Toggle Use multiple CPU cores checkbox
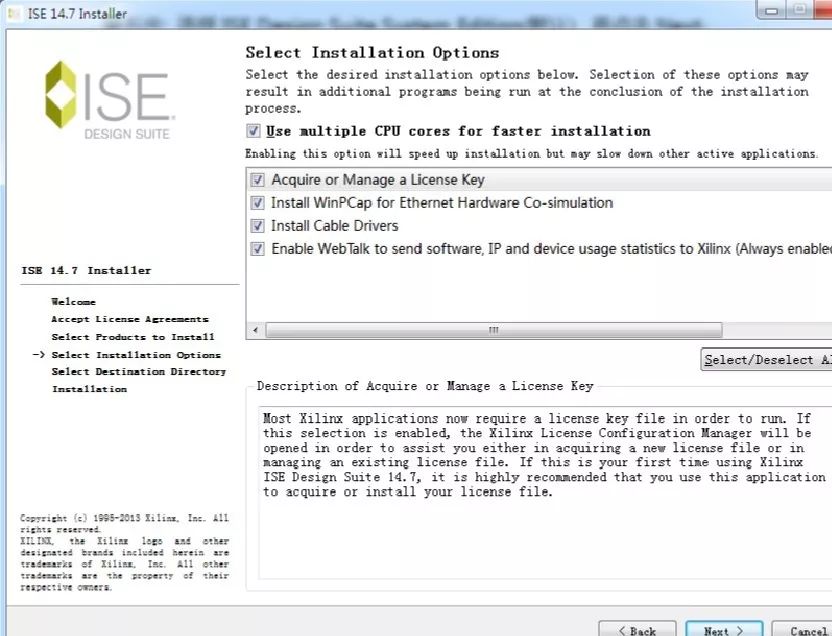This screenshot has height=636, width=832. tap(254, 130)
